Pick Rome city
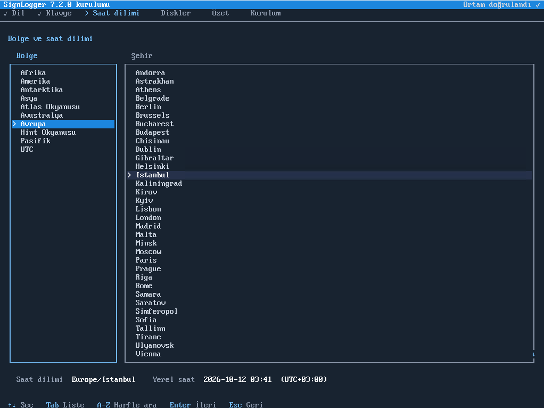Screen dimensions: 544x408 (330, 286)
